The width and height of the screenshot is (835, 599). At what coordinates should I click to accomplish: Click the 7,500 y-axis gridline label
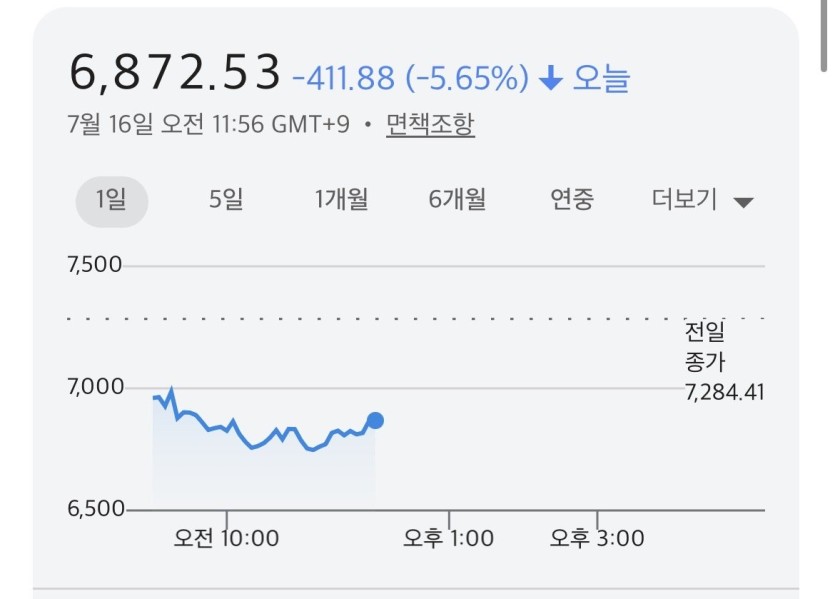pos(95,265)
